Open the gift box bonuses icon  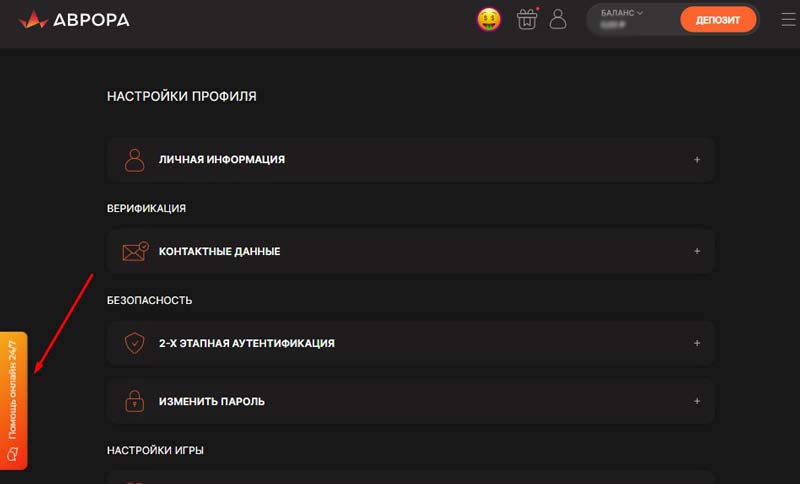[527, 19]
